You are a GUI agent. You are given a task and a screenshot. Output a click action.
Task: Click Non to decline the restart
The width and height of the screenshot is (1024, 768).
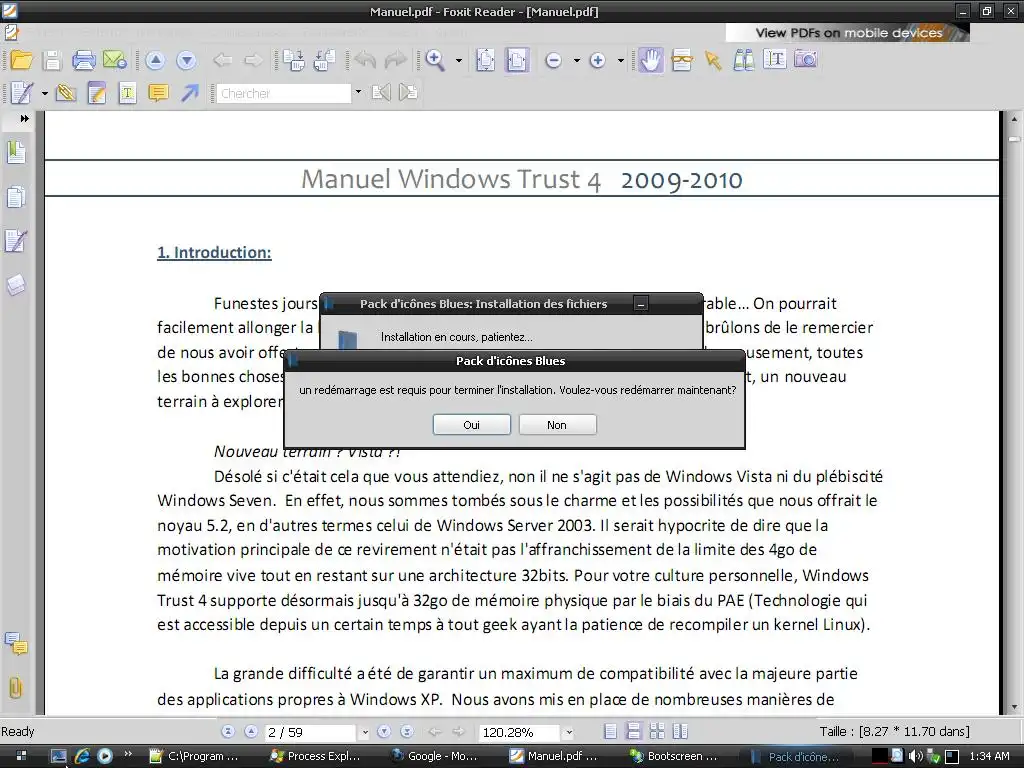557,425
